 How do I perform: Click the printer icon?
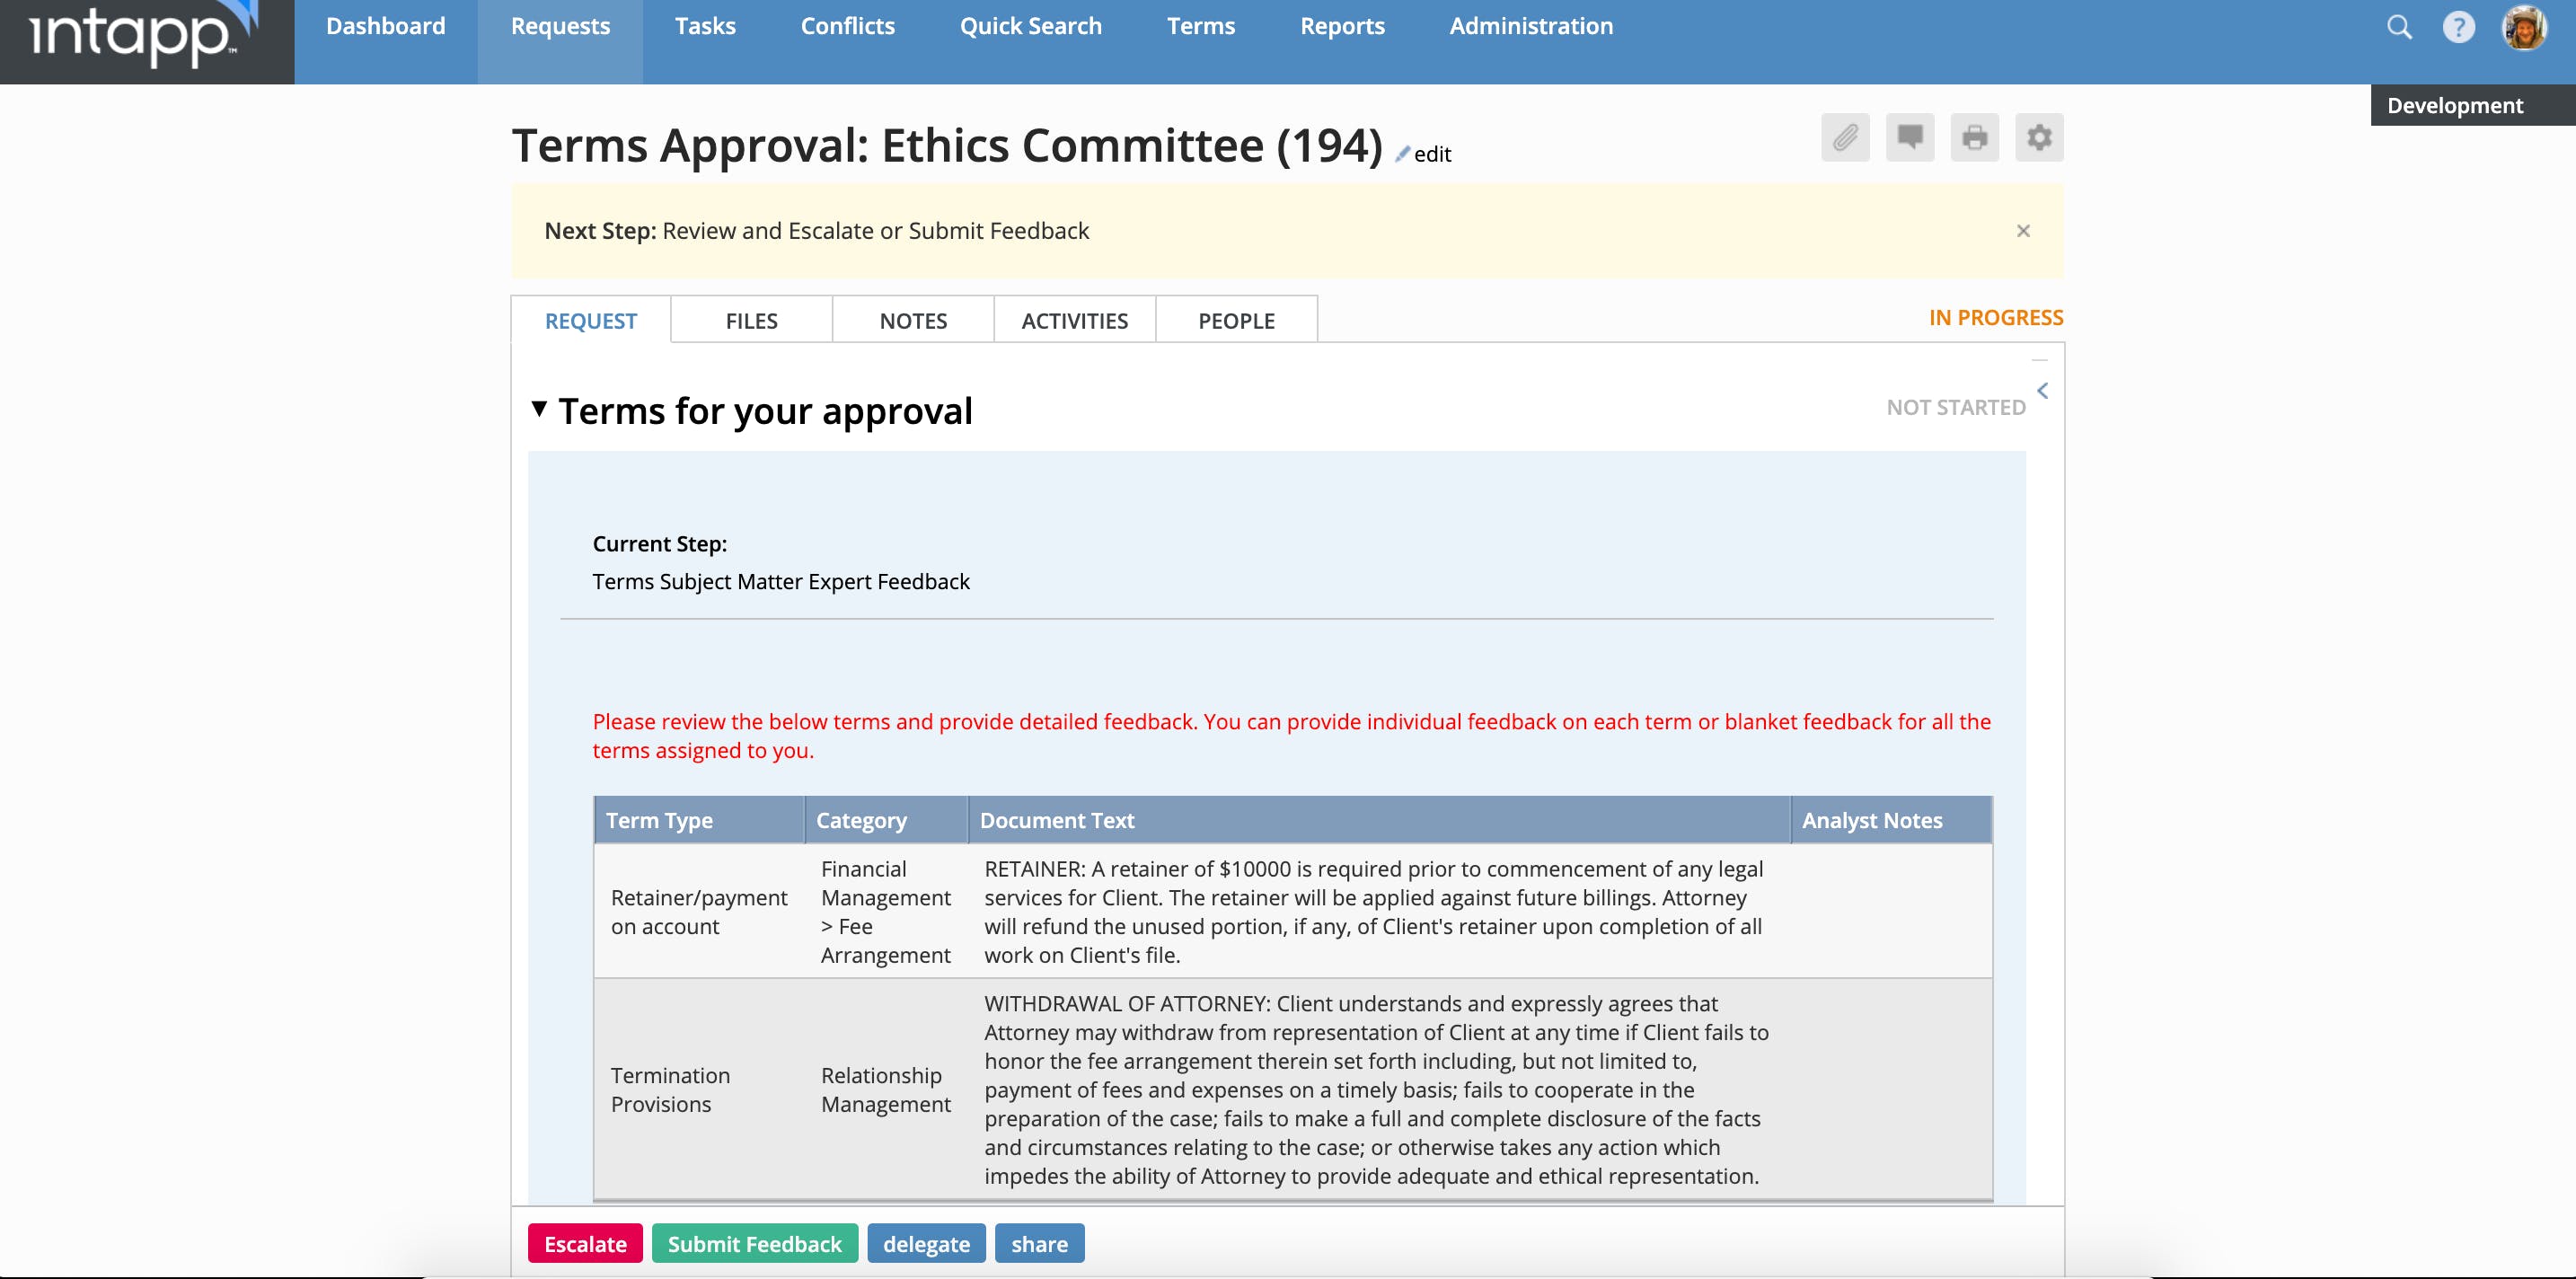(x=1974, y=137)
